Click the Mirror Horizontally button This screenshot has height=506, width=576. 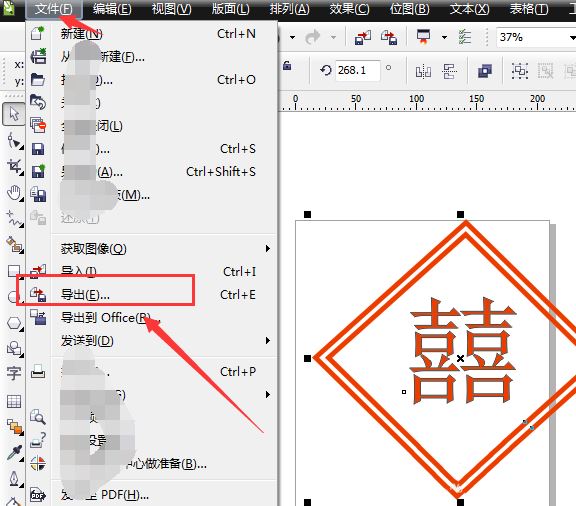(423, 71)
